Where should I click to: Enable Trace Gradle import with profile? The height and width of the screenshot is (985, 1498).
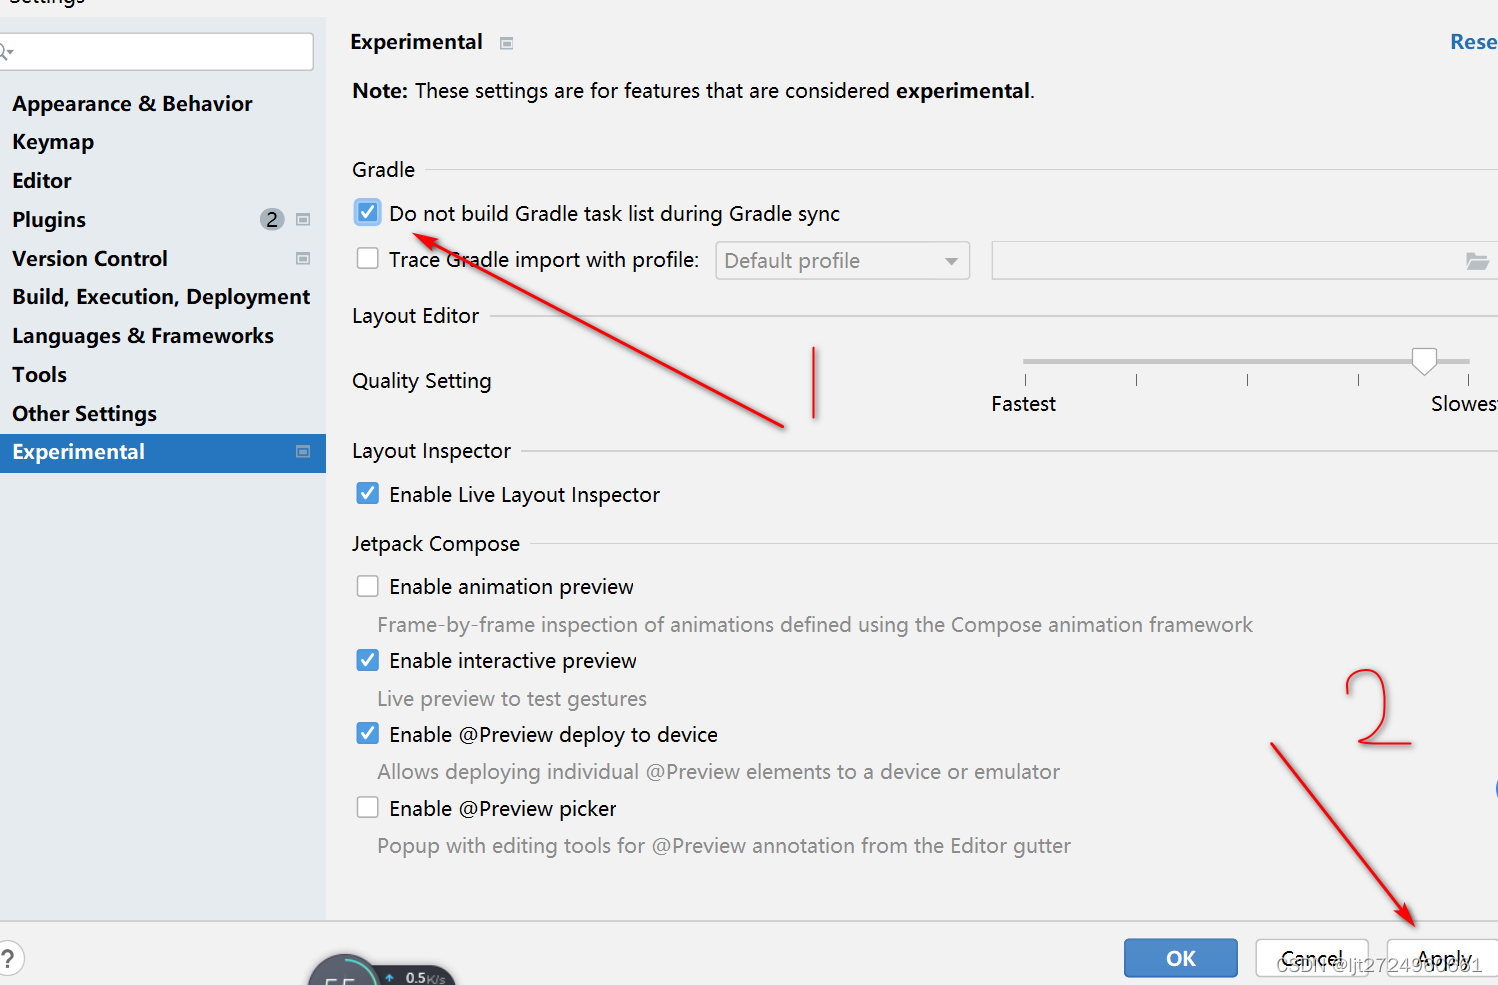coord(367,258)
